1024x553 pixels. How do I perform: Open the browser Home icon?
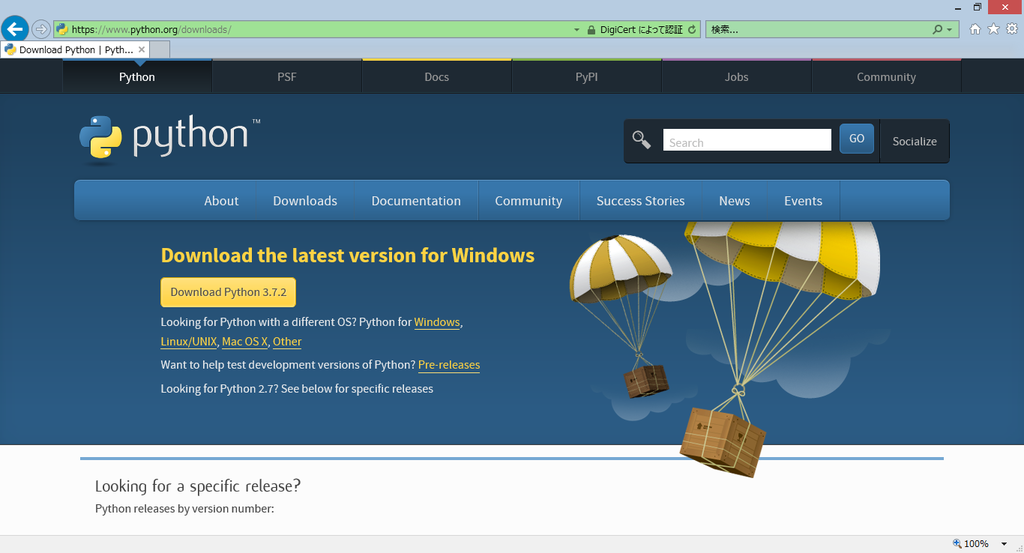click(975, 29)
